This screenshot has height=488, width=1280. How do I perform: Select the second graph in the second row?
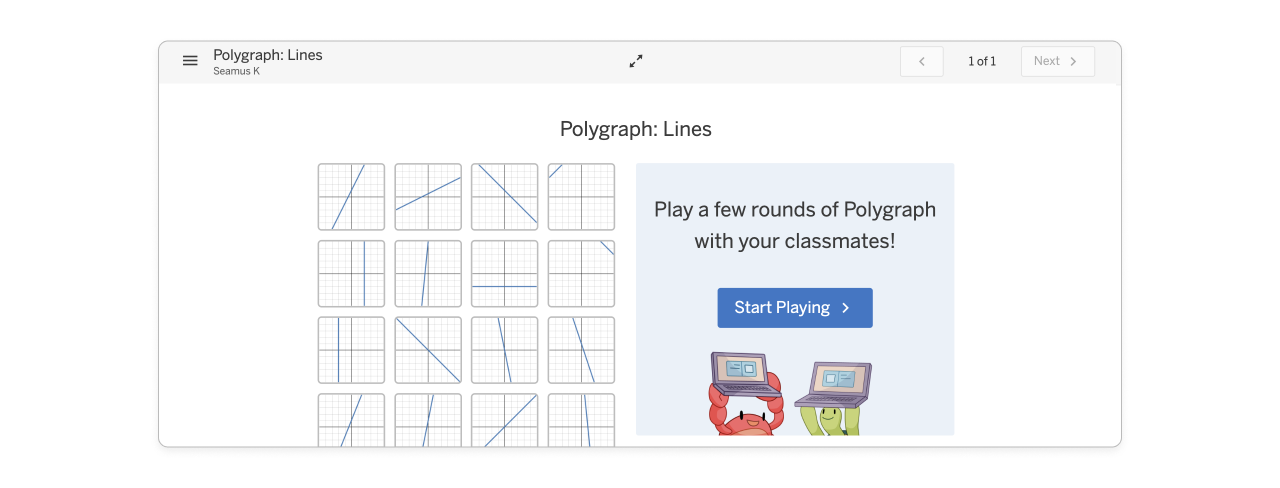coord(428,274)
